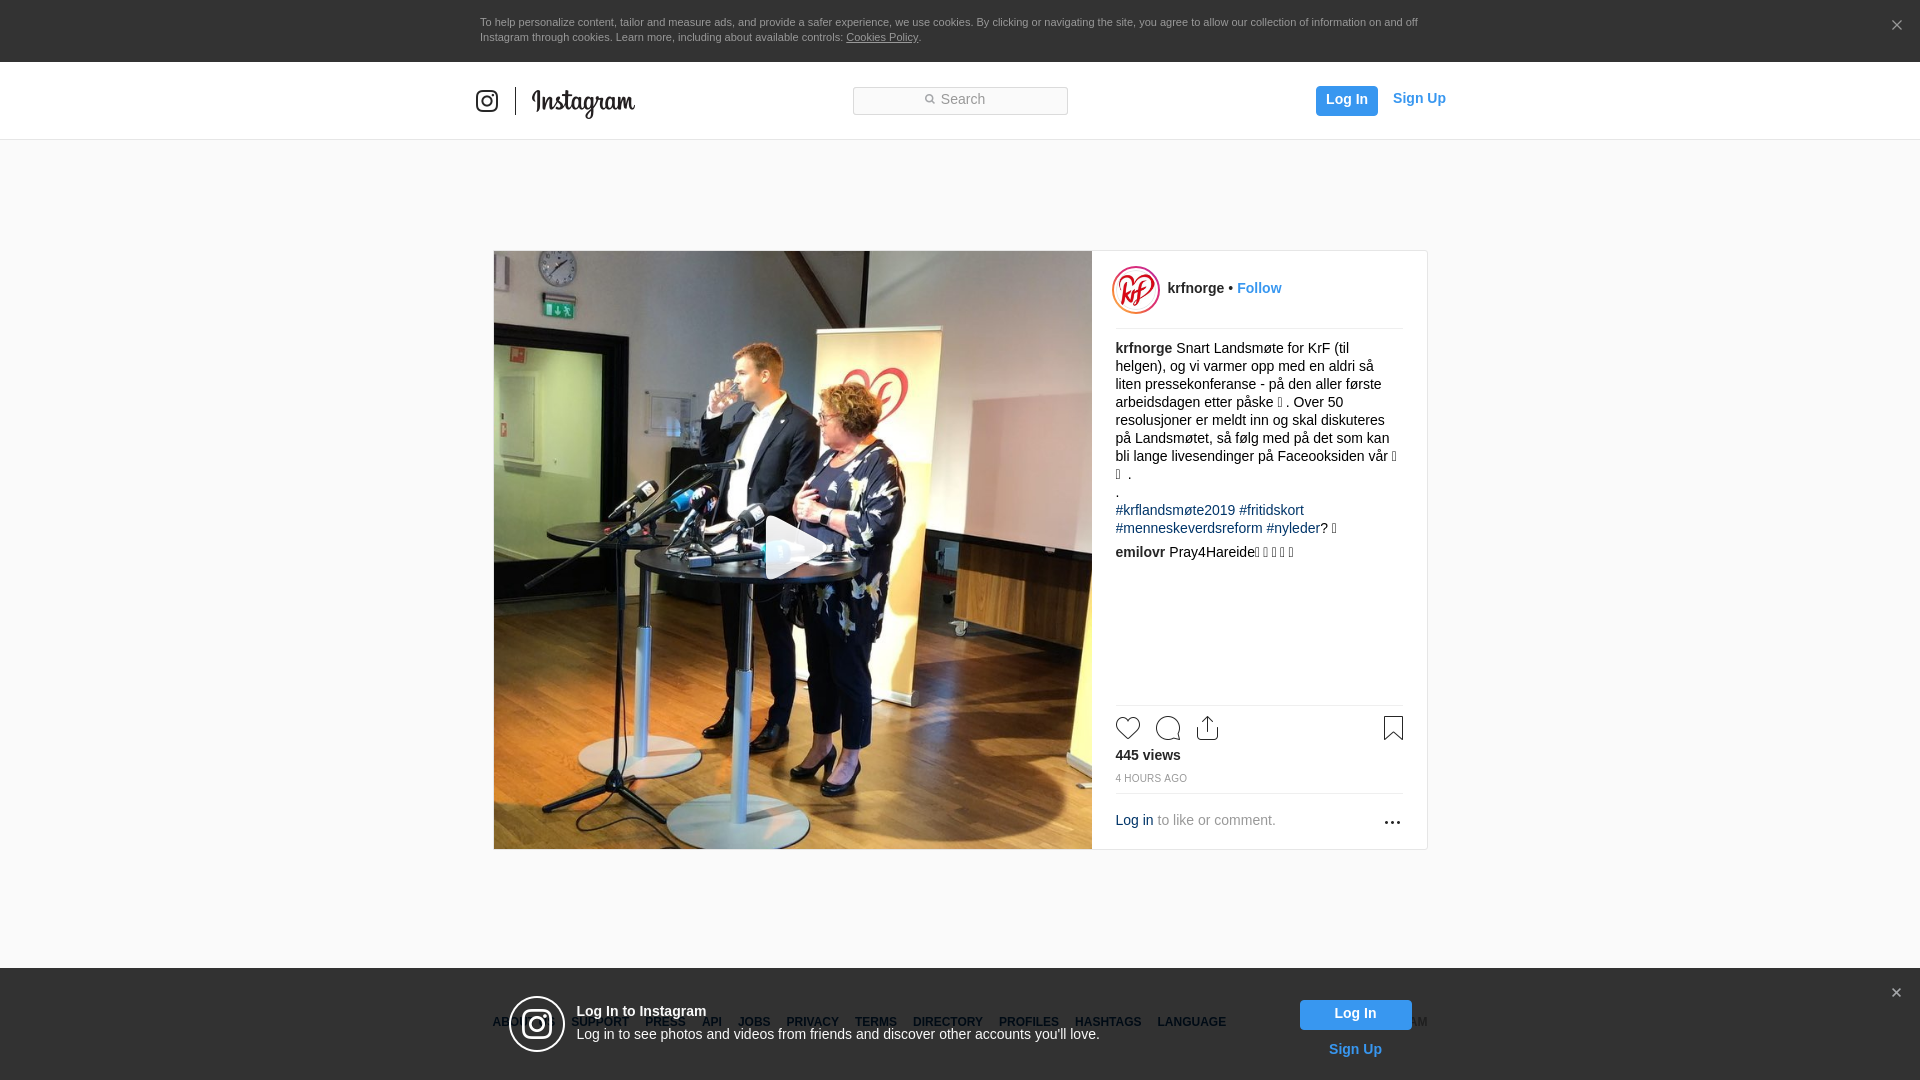Share the post using the share icon
Screen dimensions: 1920x1080
coord(1208,728)
